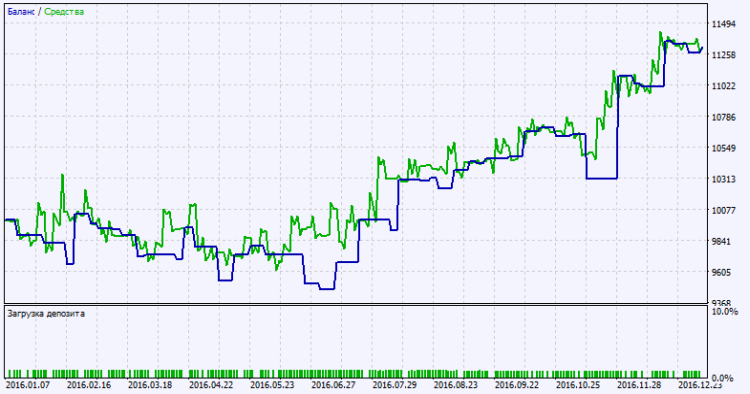Click the 2016.09.22 date label

coord(517,385)
